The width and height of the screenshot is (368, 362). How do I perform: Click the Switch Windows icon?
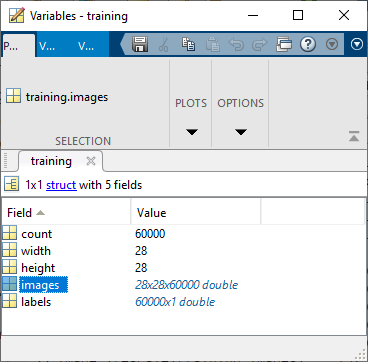pos(284,44)
